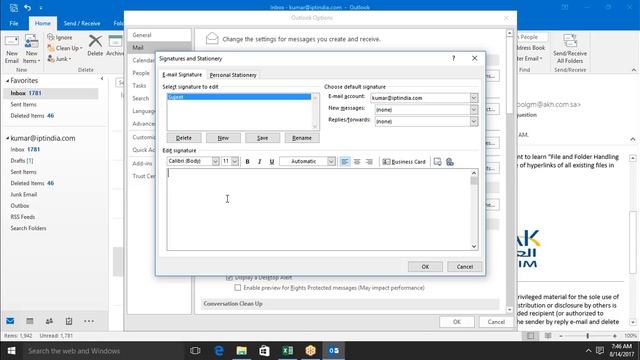
Task: Click in the Edit signature text area
Action: point(319,209)
